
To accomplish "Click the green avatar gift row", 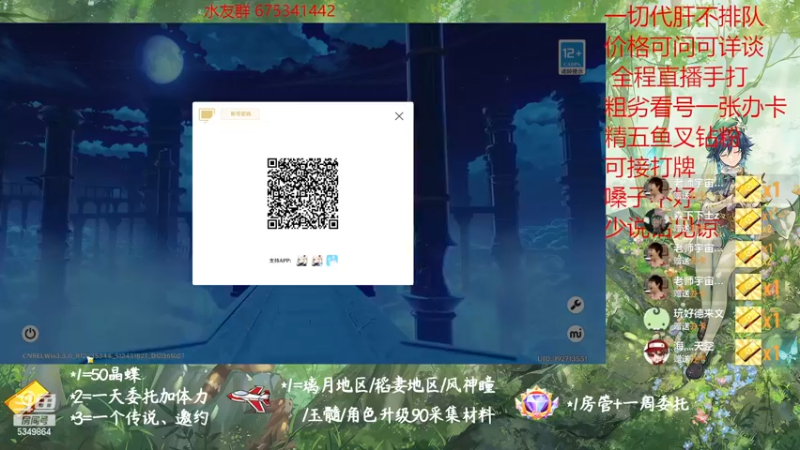I will tap(712, 319).
